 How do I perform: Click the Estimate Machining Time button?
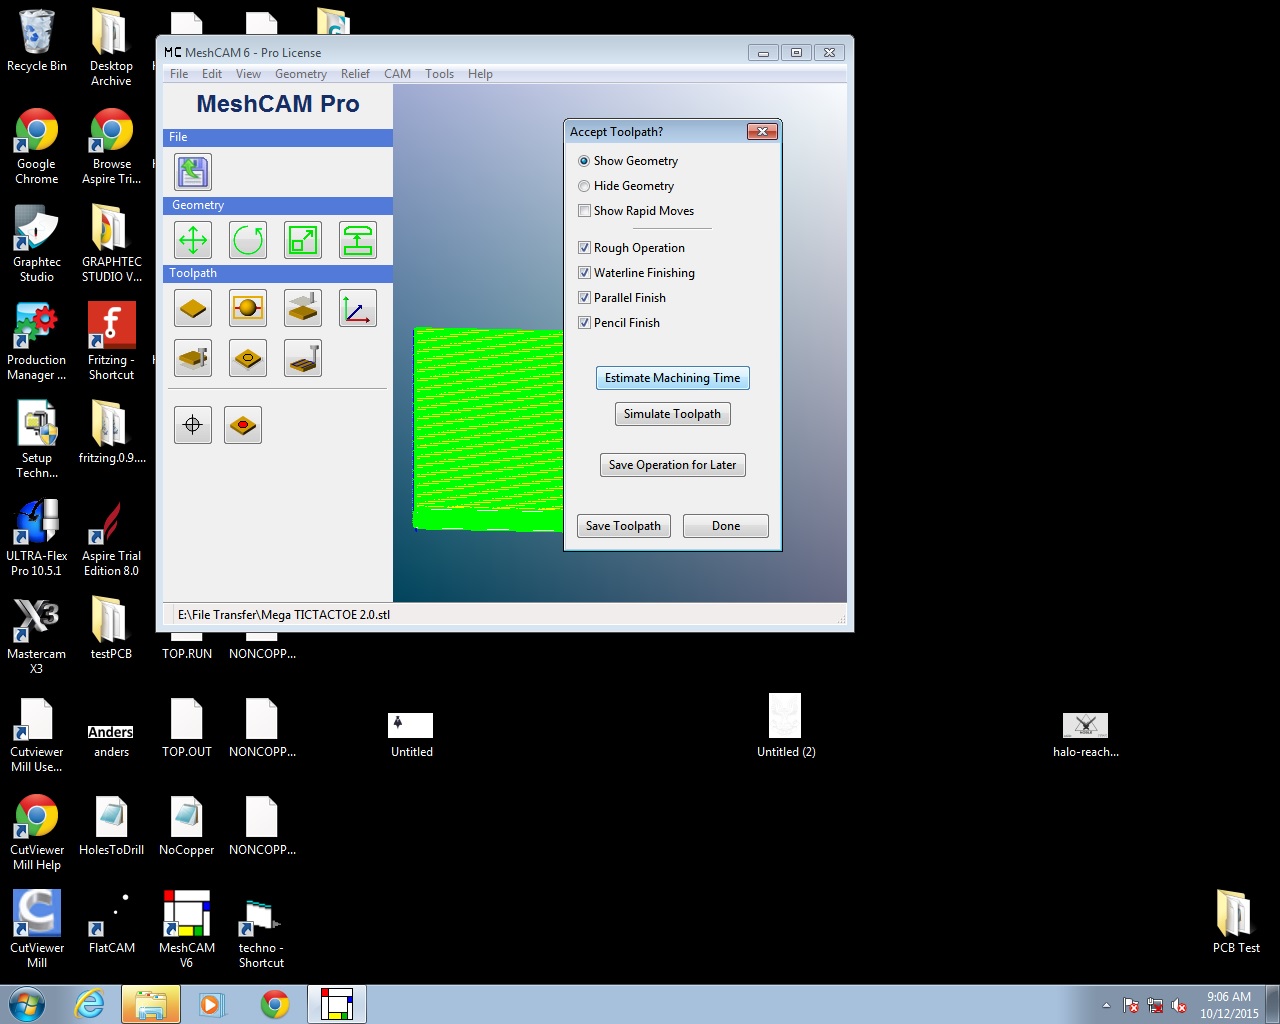[673, 378]
